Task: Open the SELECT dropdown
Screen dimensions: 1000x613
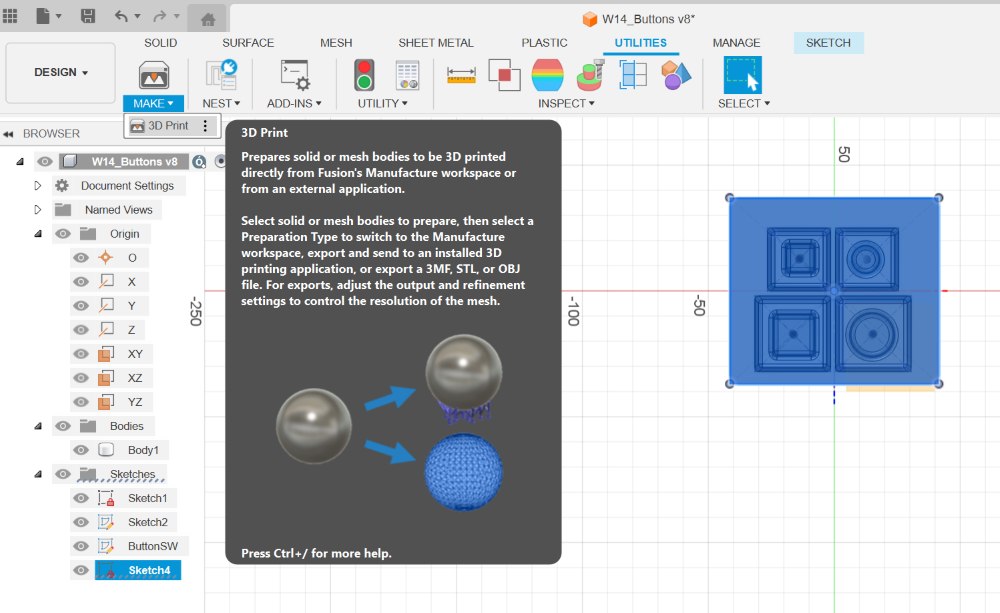Action: click(x=744, y=103)
